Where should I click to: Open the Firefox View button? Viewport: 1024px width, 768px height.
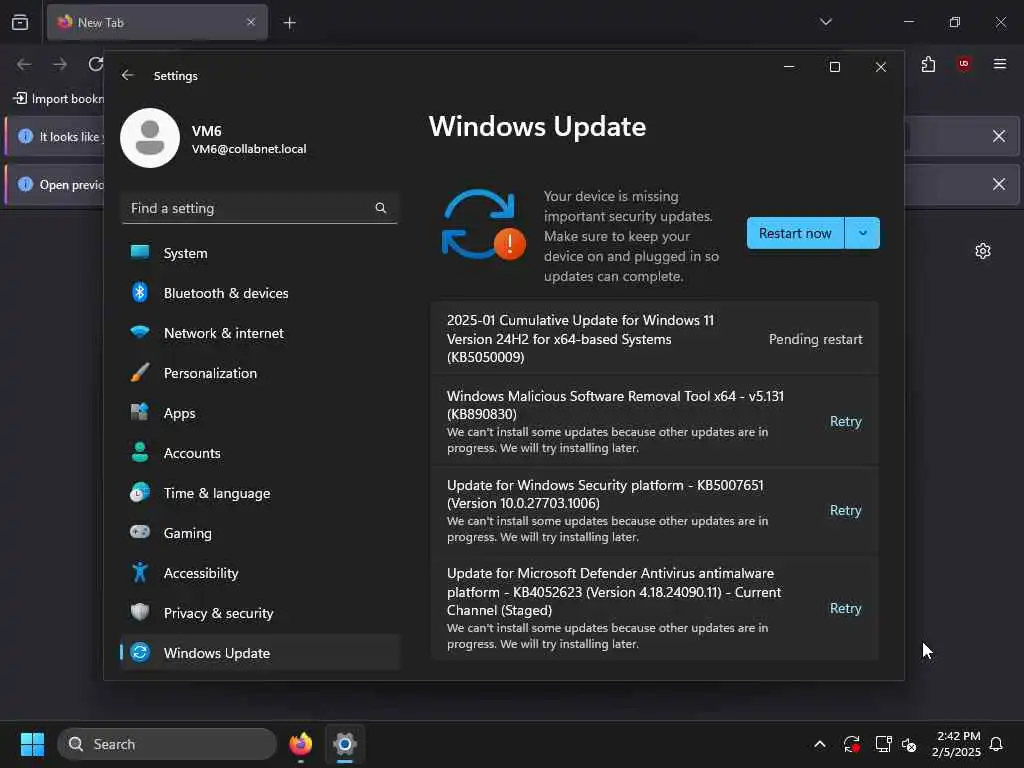point(20,22)
